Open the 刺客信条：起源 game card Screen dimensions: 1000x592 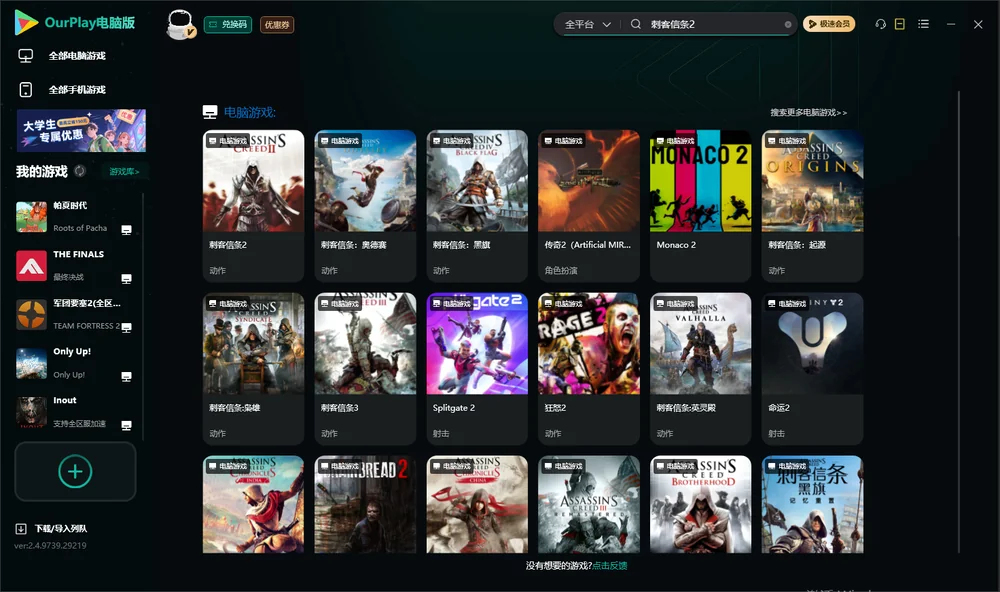tap(812, 205)
